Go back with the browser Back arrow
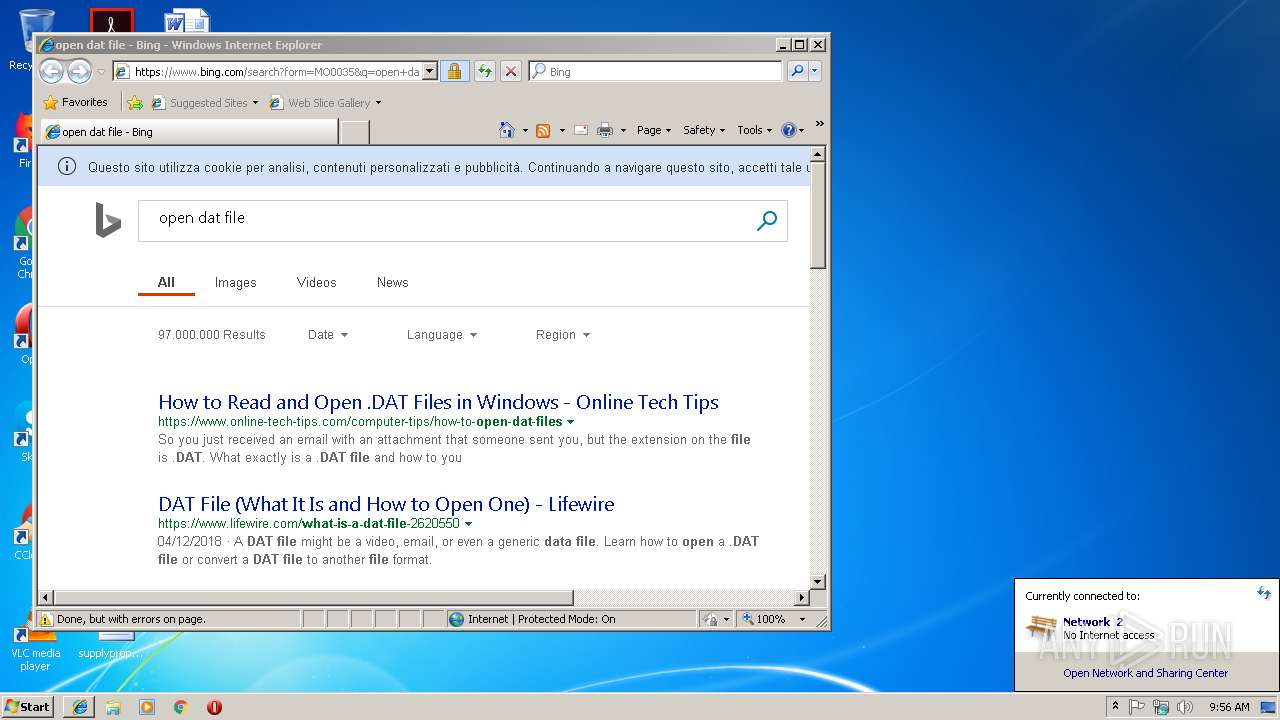This screenshot has width=1280, height=720. [51, 71]
